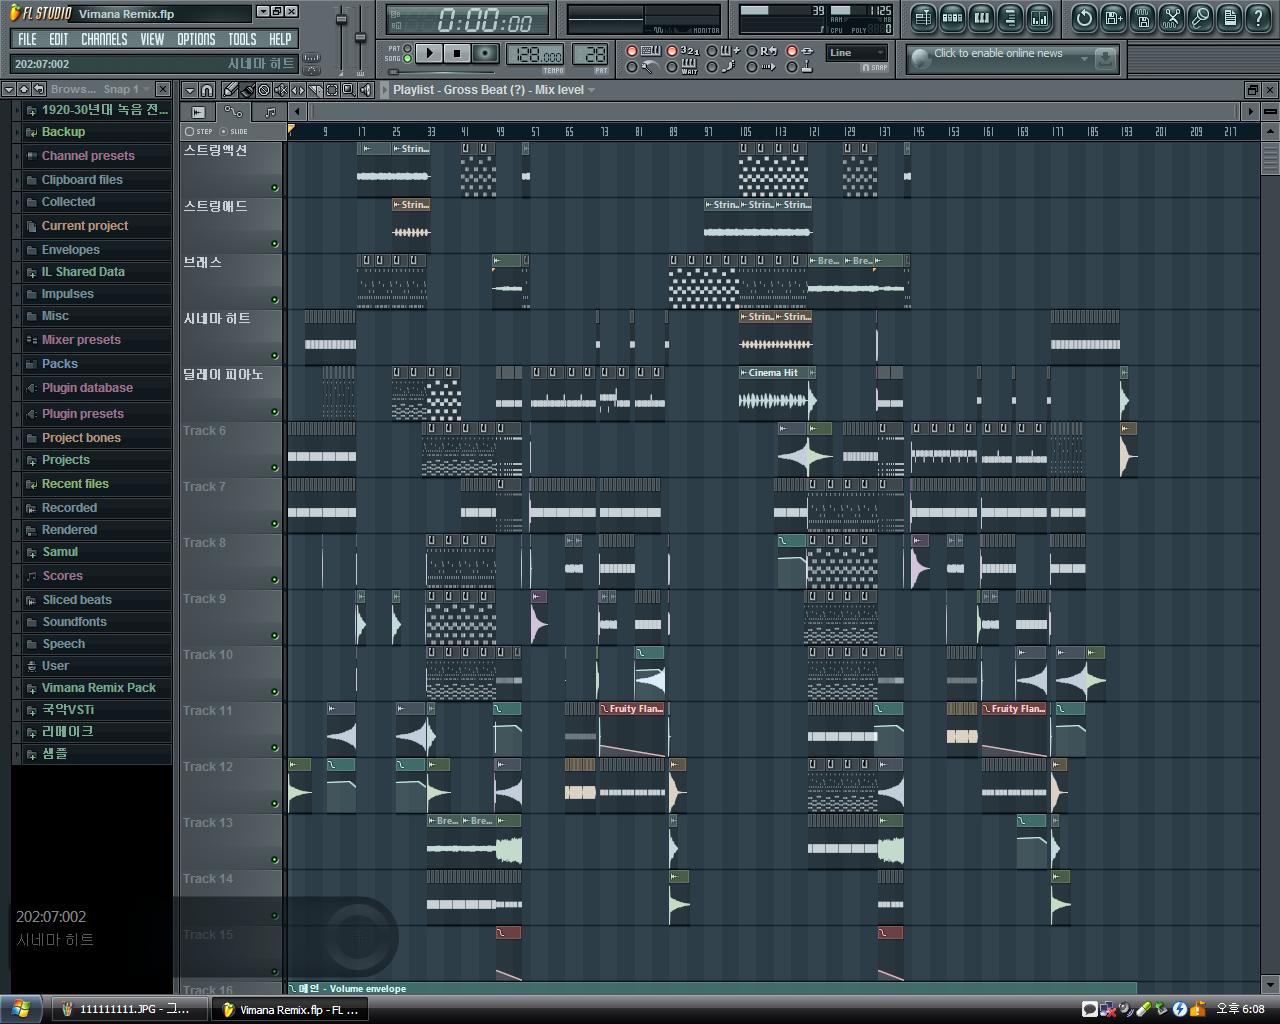Viewport: 1280px width, 1024px height.
Task: Toggle the metronome switch
Action: pyautogui.click(x=632, y=67)
